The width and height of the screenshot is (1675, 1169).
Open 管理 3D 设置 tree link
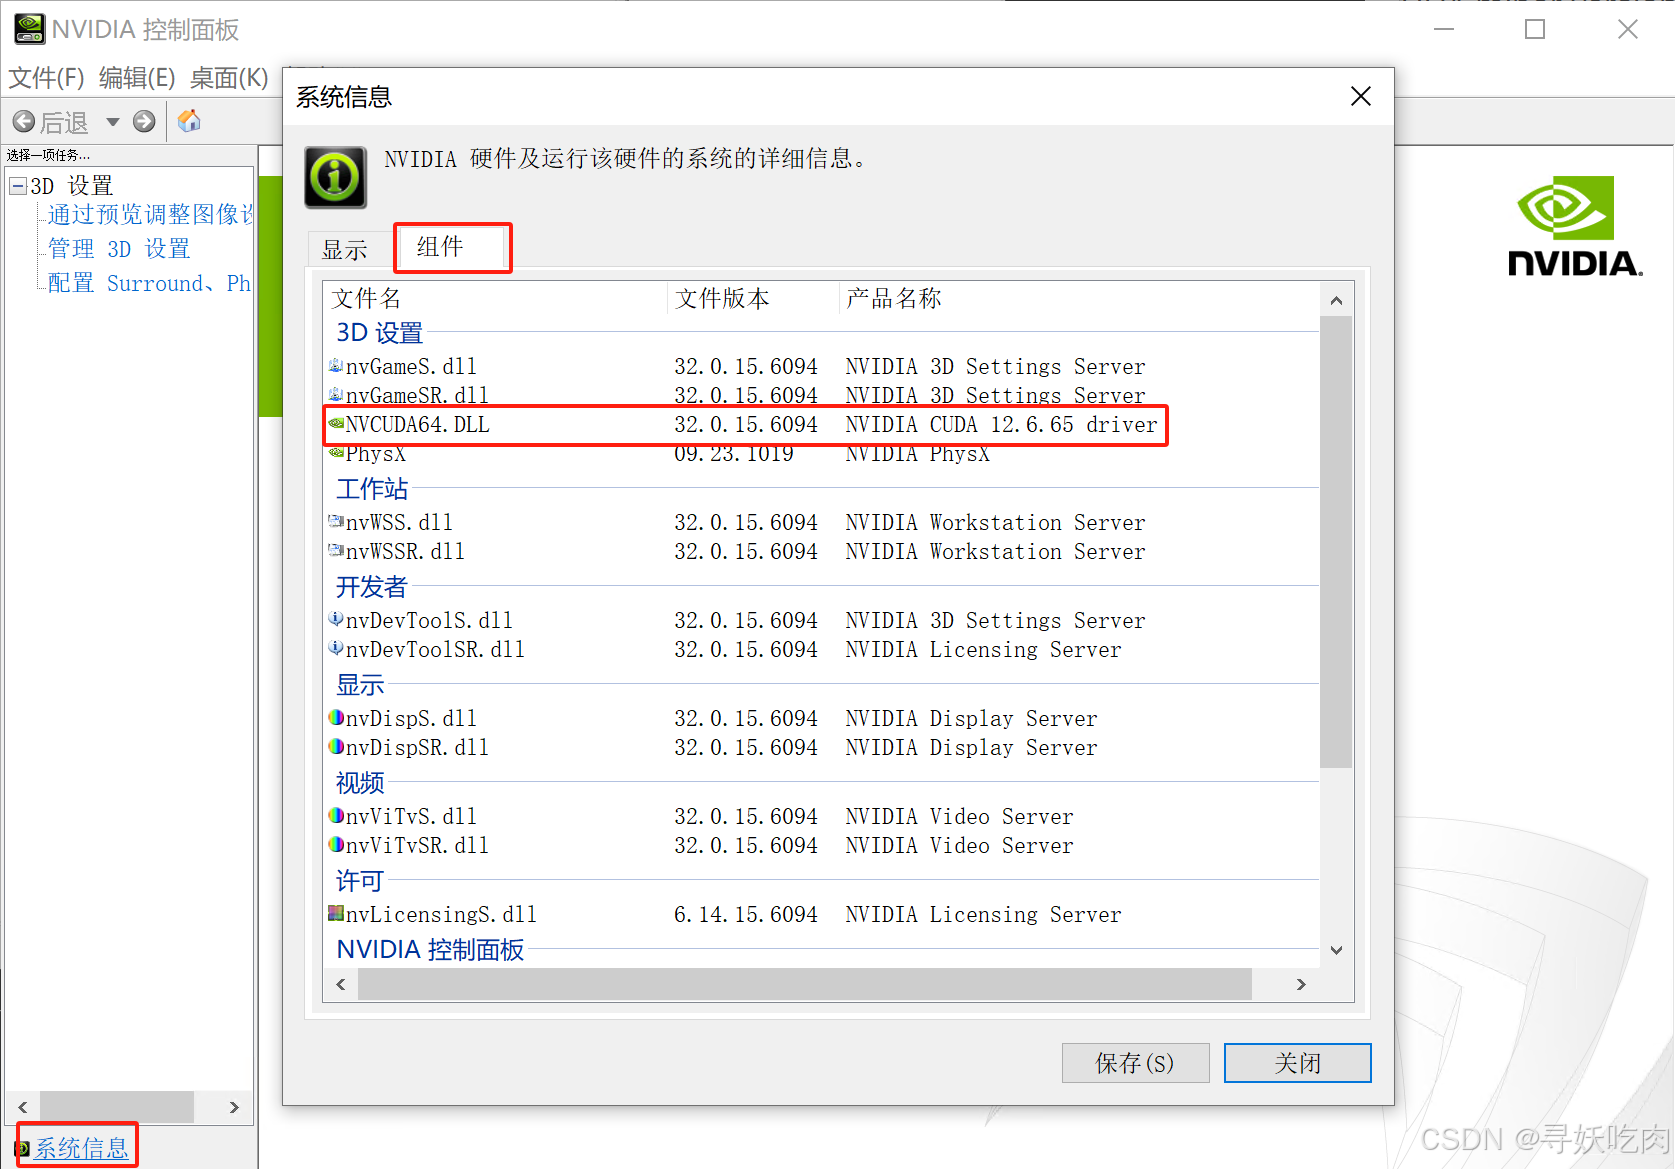coord(119,249)
